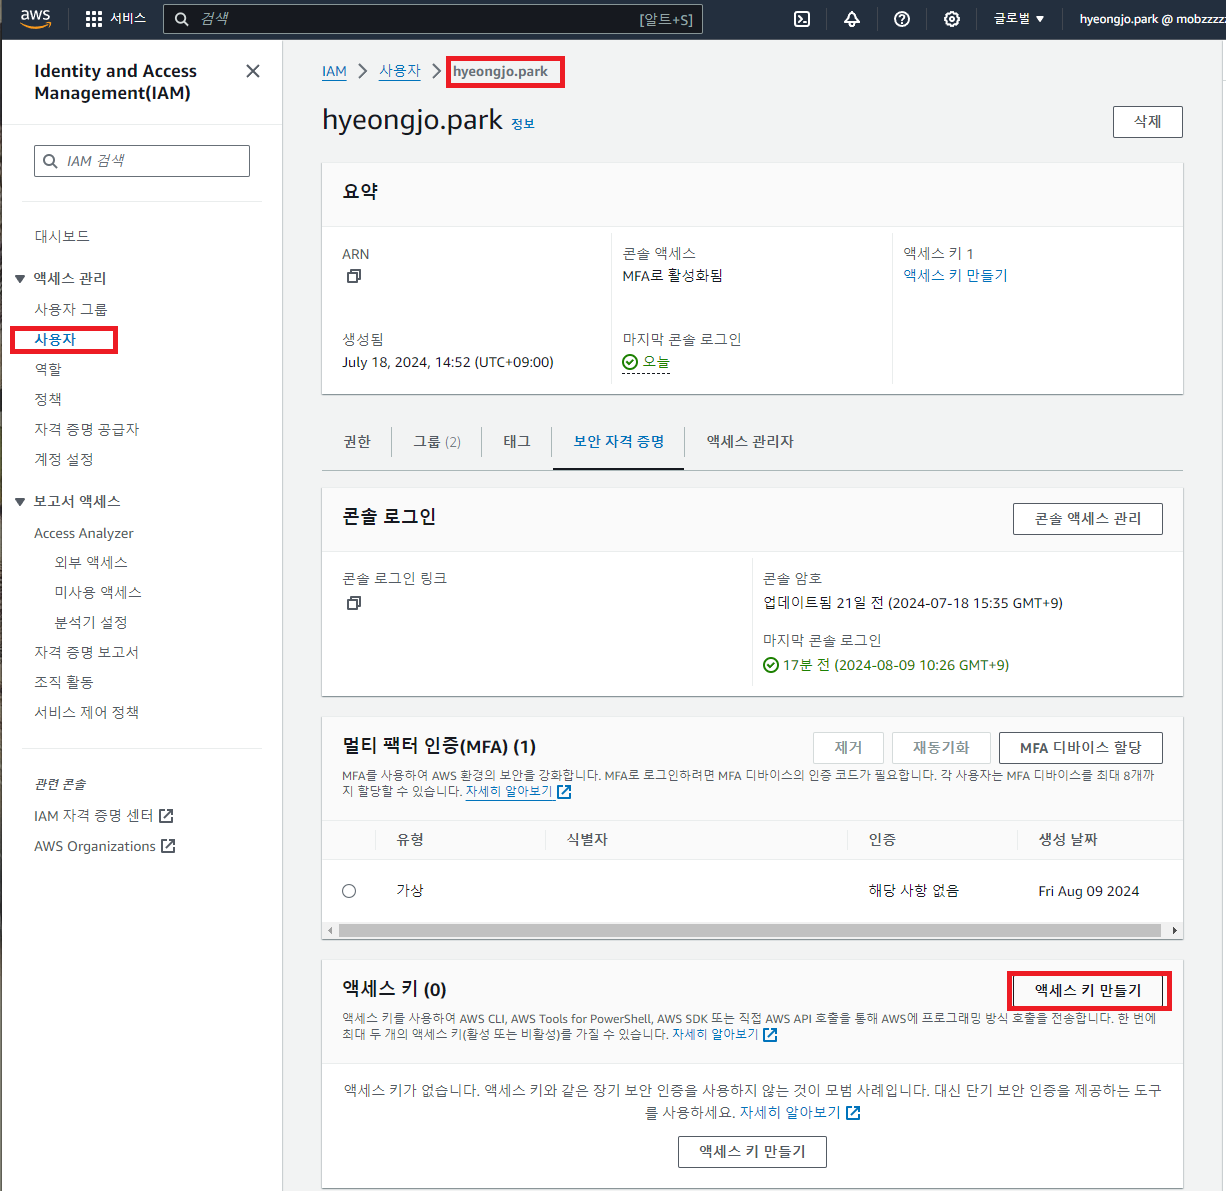Open 분석기 설정 under Access Analyzer
The image size is (1226, 1191).
click(91, 622)
